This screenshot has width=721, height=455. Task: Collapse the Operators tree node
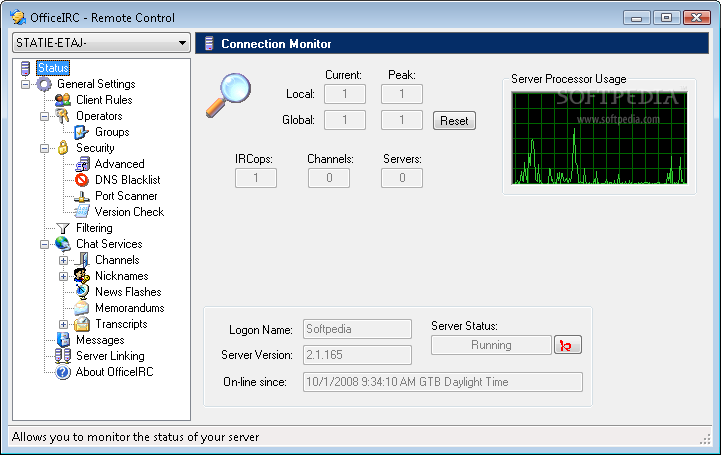coord(44,116)
